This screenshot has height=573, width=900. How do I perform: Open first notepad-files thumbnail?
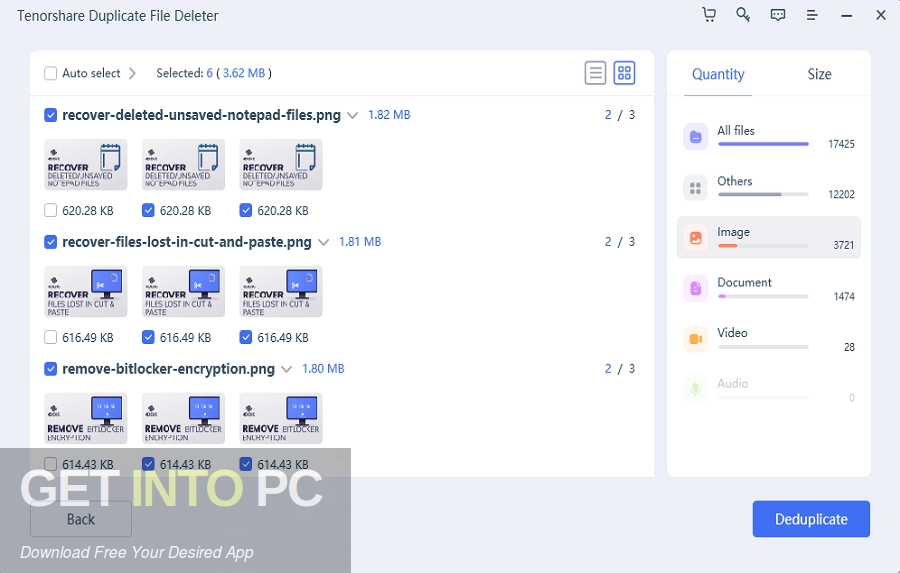click(86, 164)
